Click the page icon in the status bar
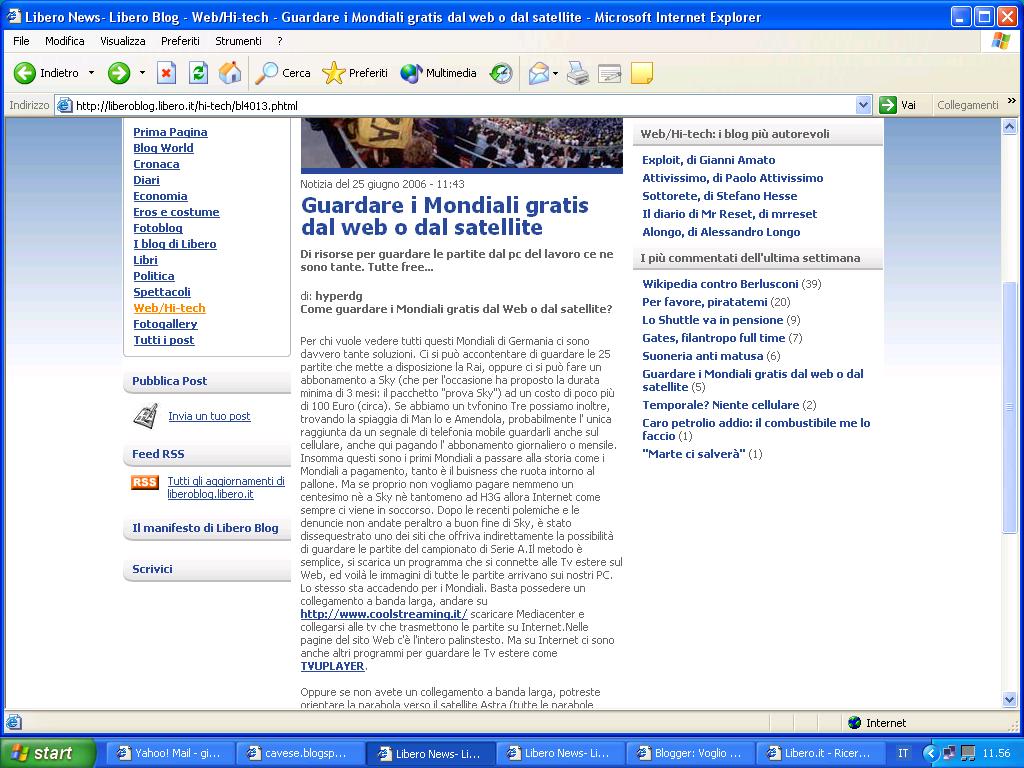The height and width of the screenshot is (768, 1024). pyautogui.click(x=14, y=722)
